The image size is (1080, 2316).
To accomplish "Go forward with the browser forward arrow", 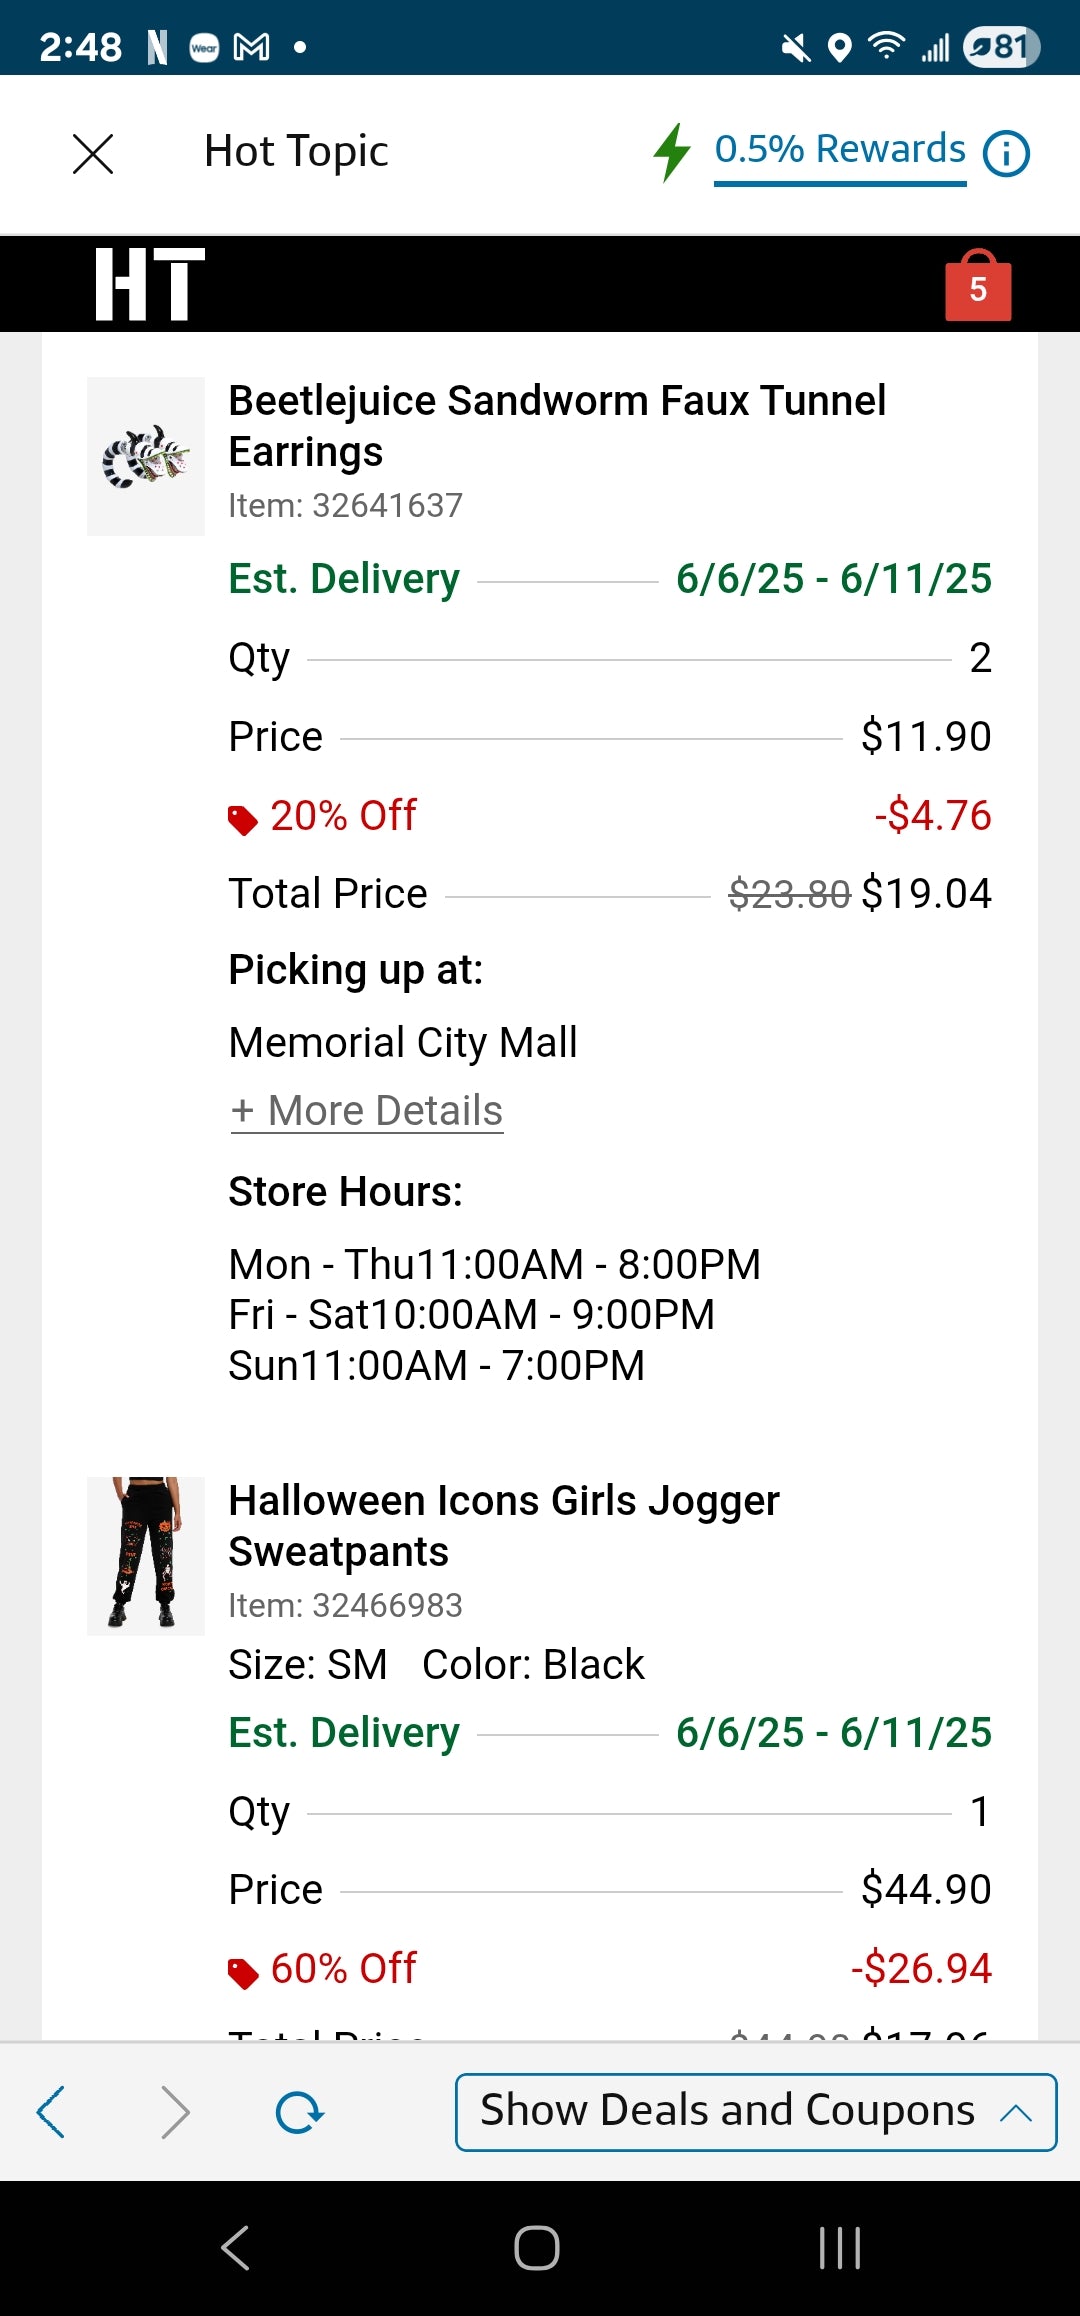I will click(175, 2112).
